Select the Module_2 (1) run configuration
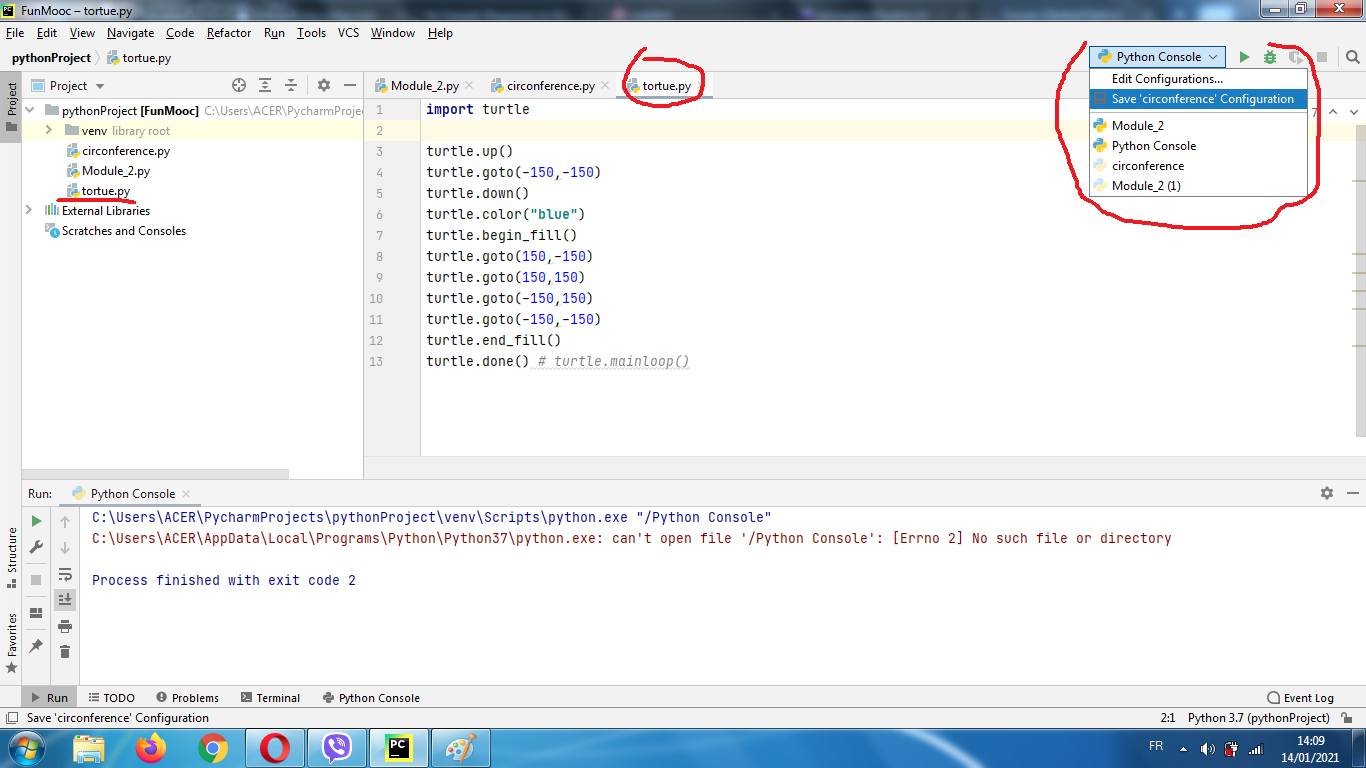This screenshot has height=768, width=1366. pos(1198,186)
